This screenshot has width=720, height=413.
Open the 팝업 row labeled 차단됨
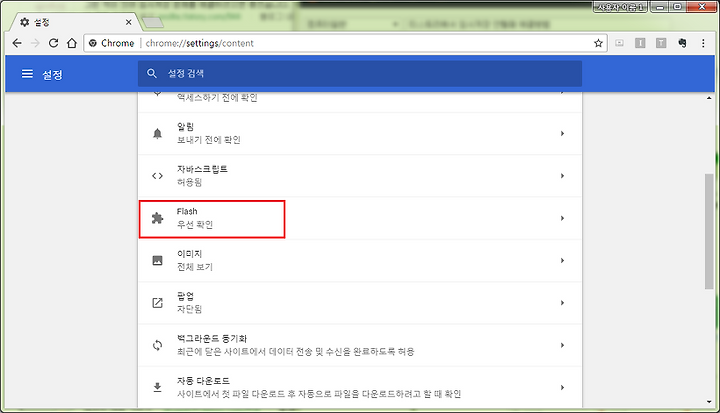coord(360,303)
